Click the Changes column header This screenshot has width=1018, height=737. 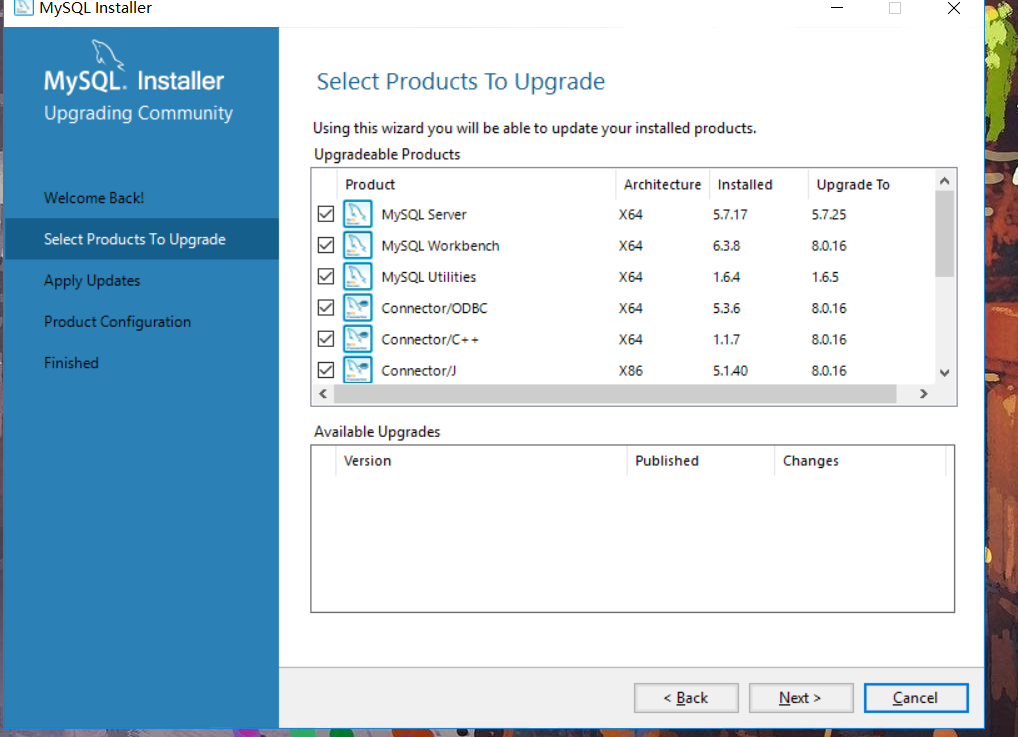pos(860,460)
